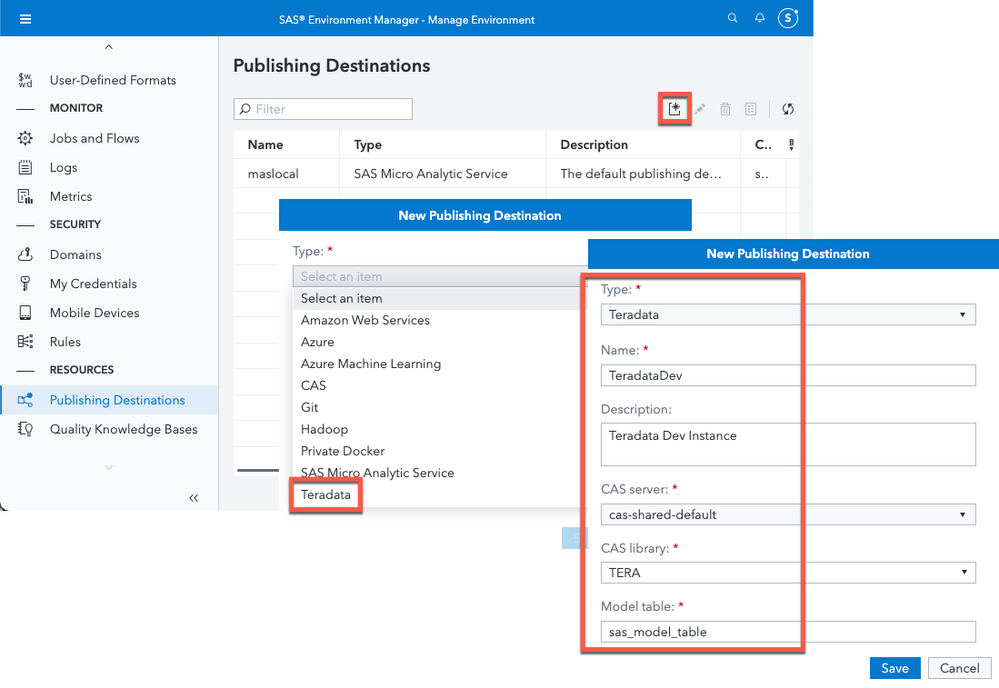
Task: Choose Hadoop destination type
Action: click(324, 429)
